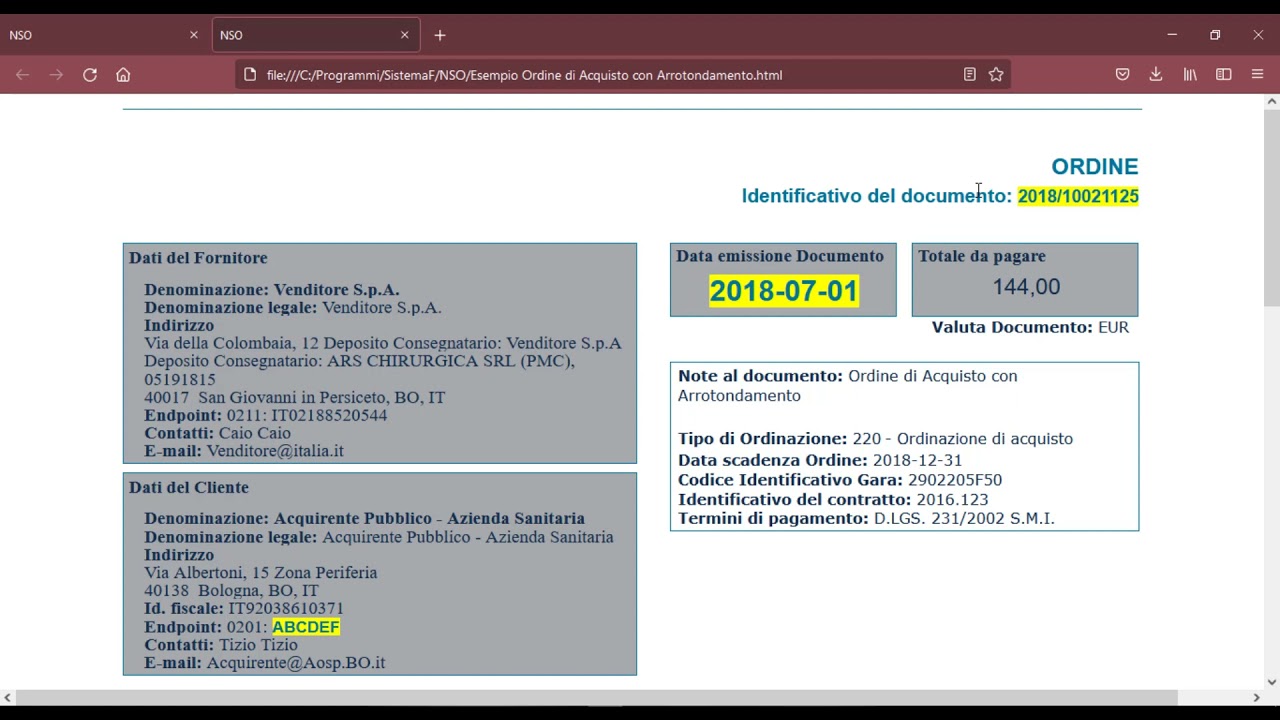The width and height of the screenshot is (1280, 720).
Task: Click Denominazione: Acquirente Pubblico bold line
Action: pos(364,519)
